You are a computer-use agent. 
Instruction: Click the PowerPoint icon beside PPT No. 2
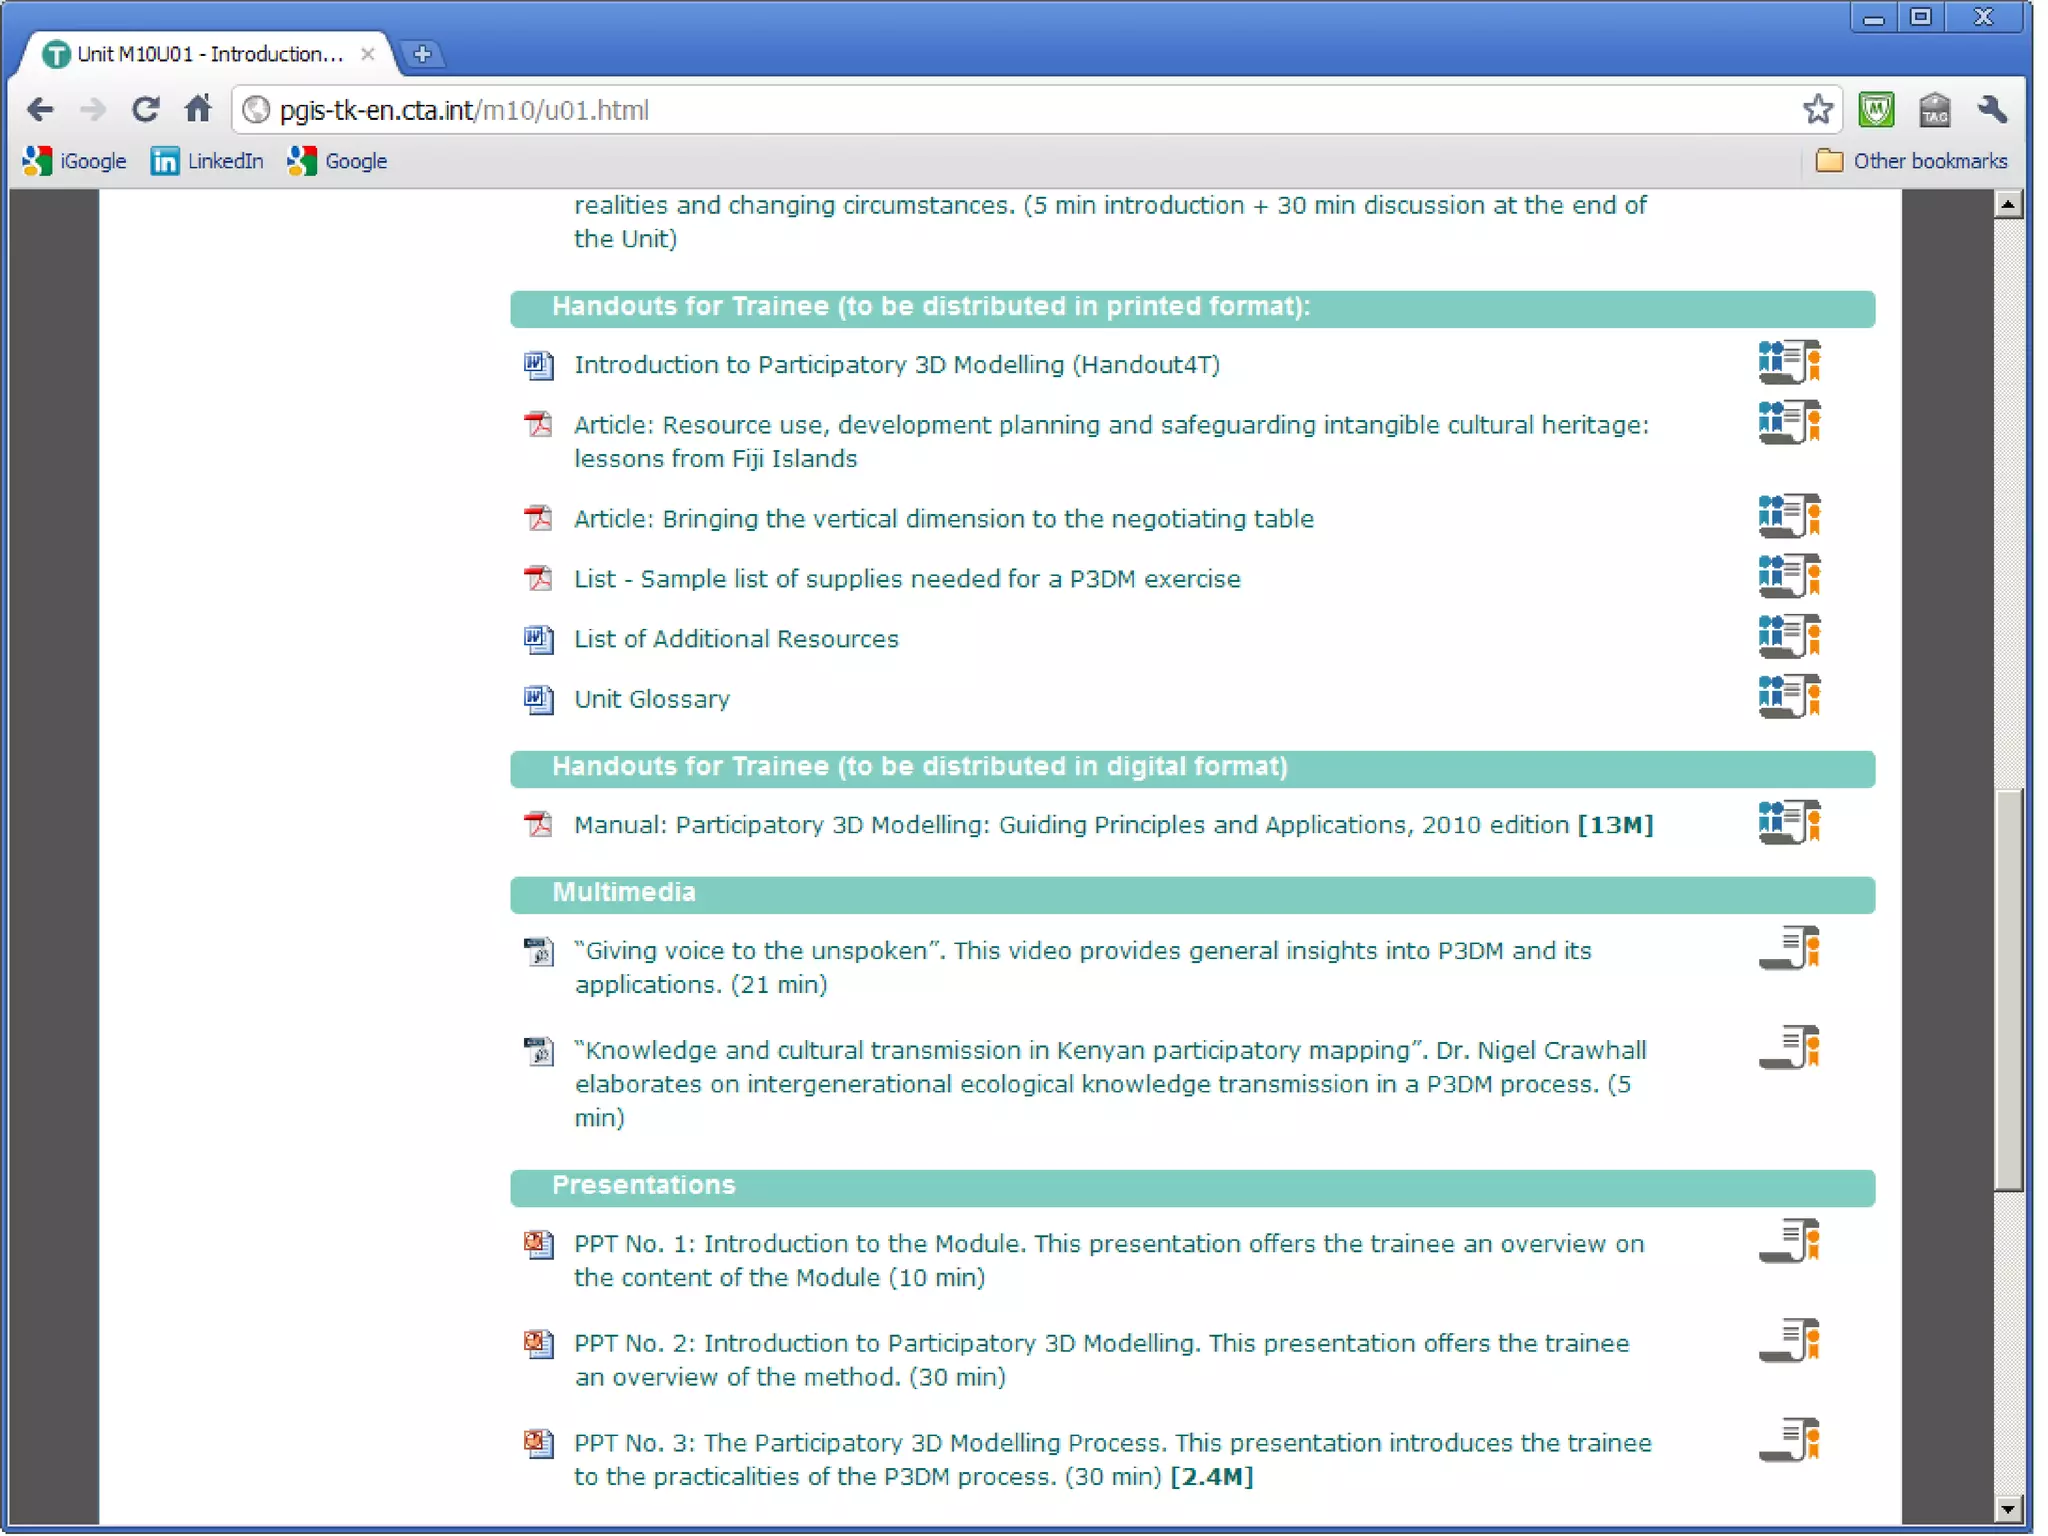[x=538, y=1343]
